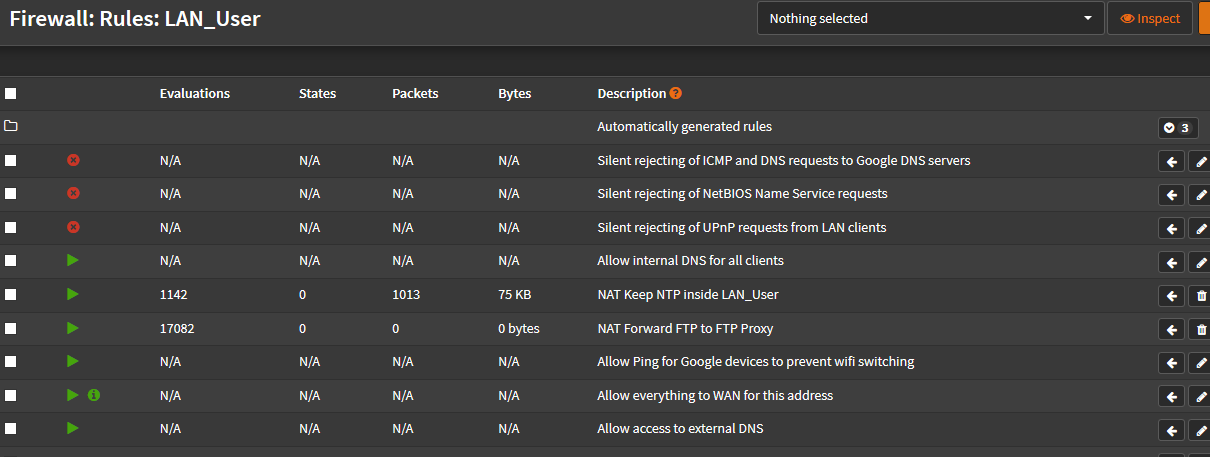Select checkbox for NAT Keep NTP rule

(11, 295)
